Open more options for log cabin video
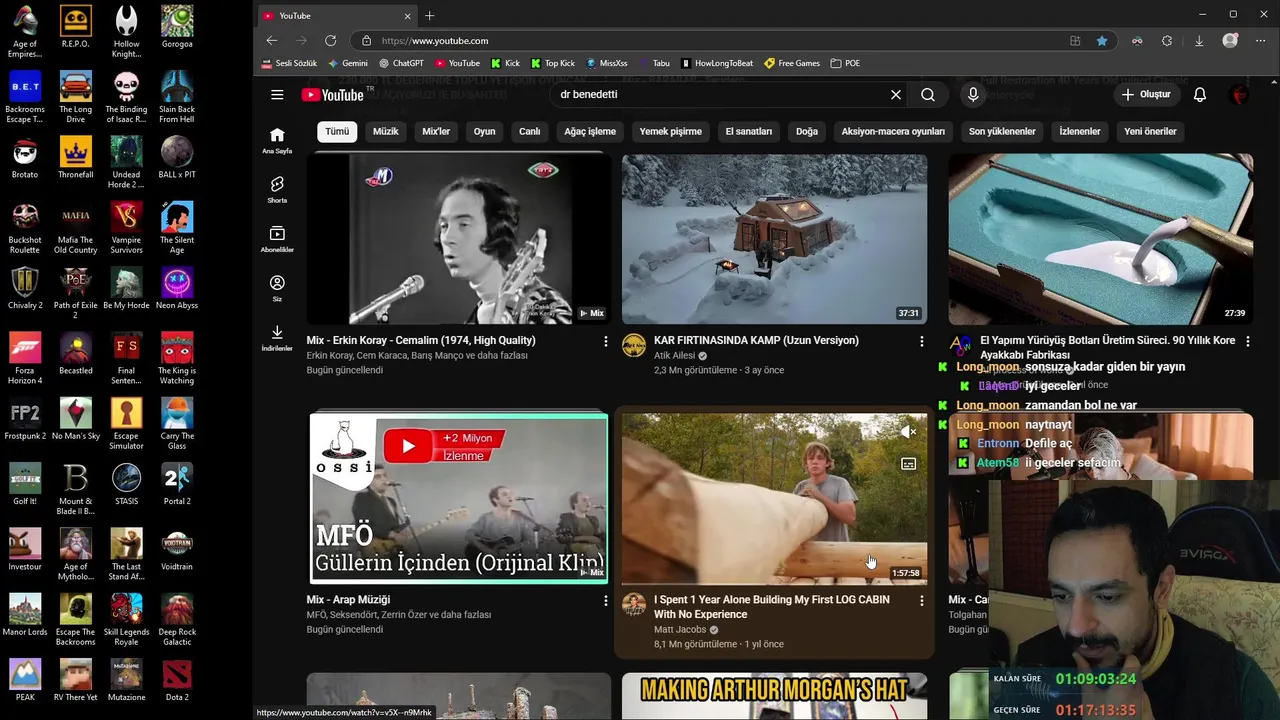 921,601
